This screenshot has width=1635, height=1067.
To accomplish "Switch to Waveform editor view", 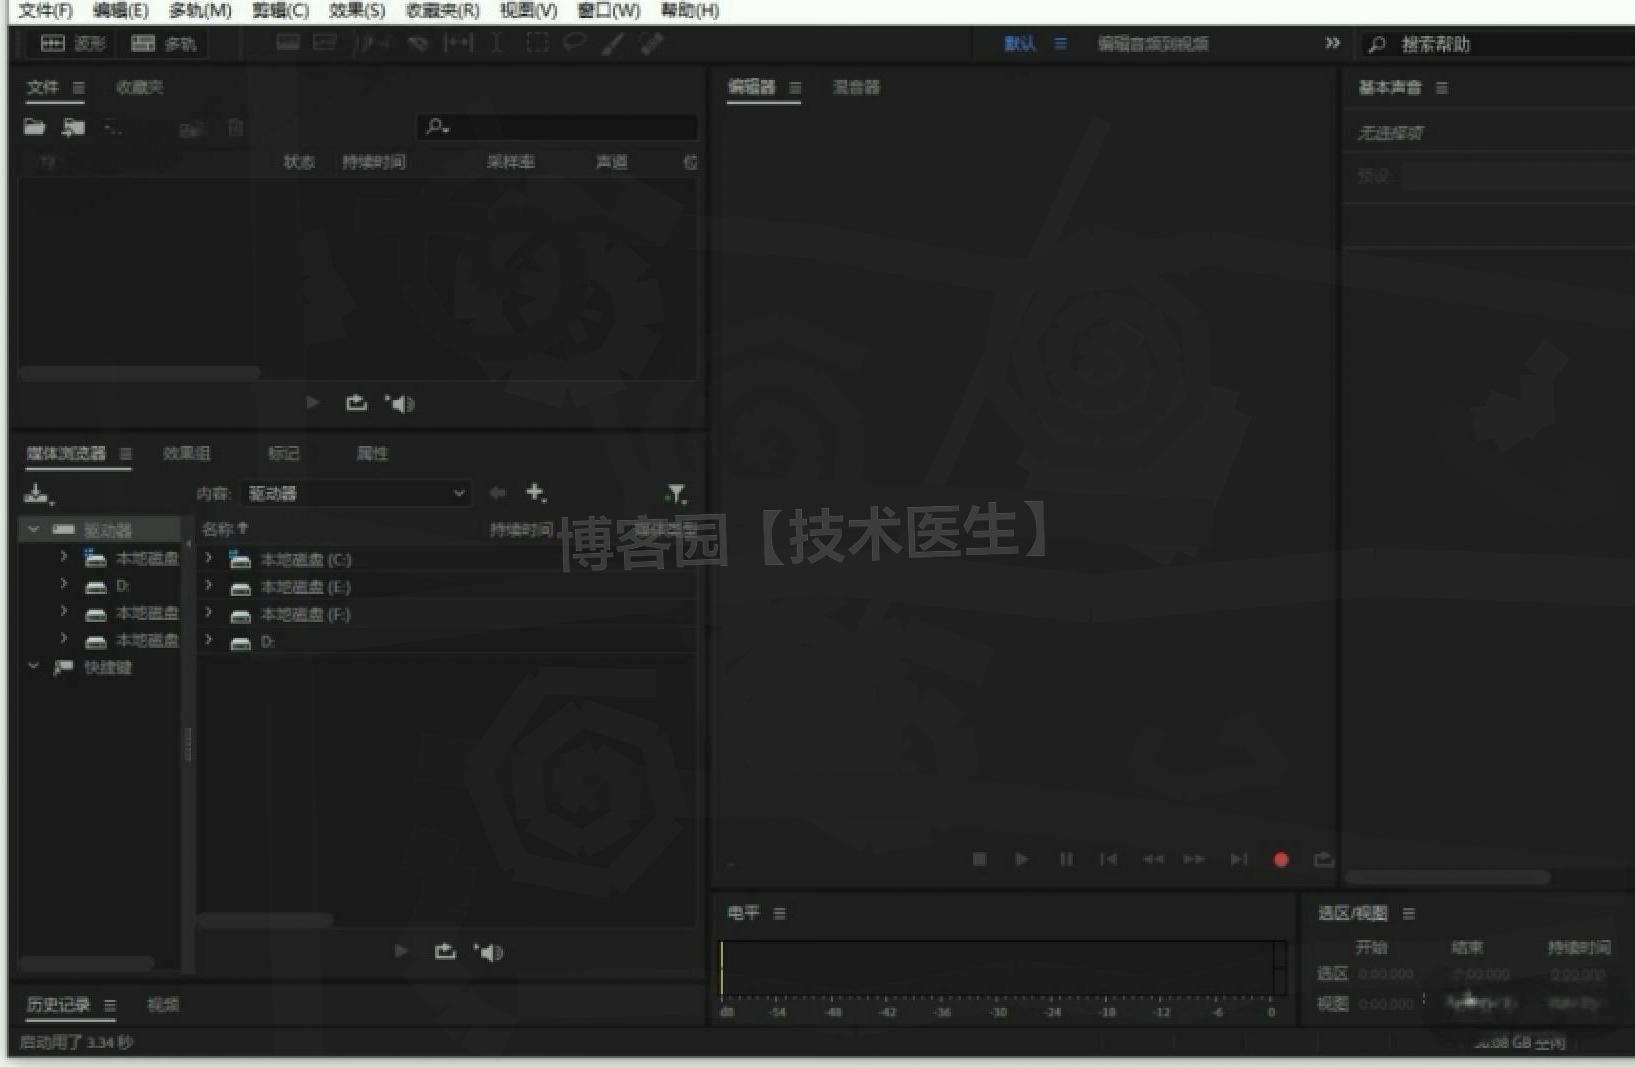I will coord(70,43).
